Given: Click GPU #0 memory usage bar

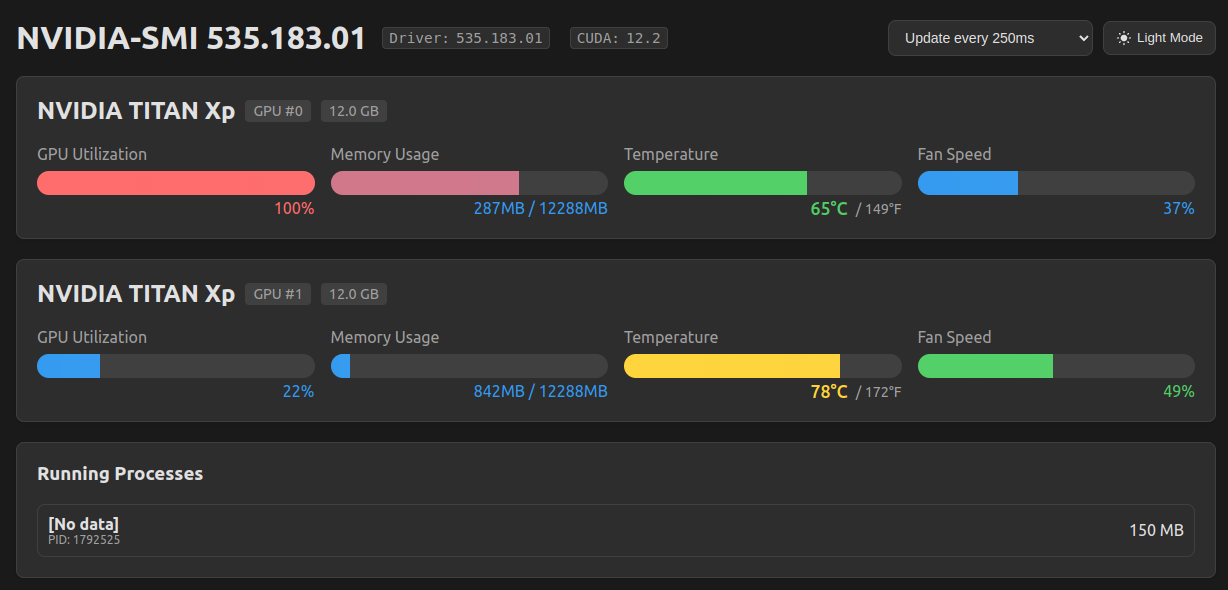Looking at the screenshot, I should pyautogui.click(x=469, y=183).
